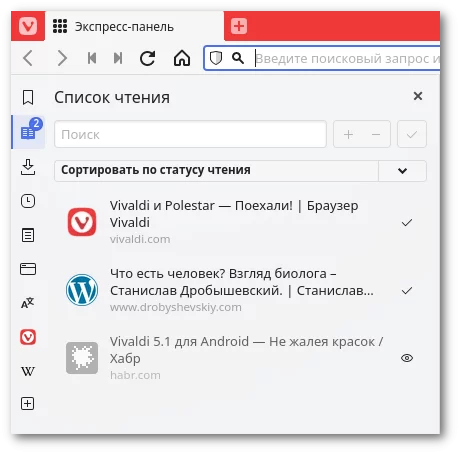This screenshot has width=459, height=453.
Task: Open the Window panel icon
Action: coord(28,269)
